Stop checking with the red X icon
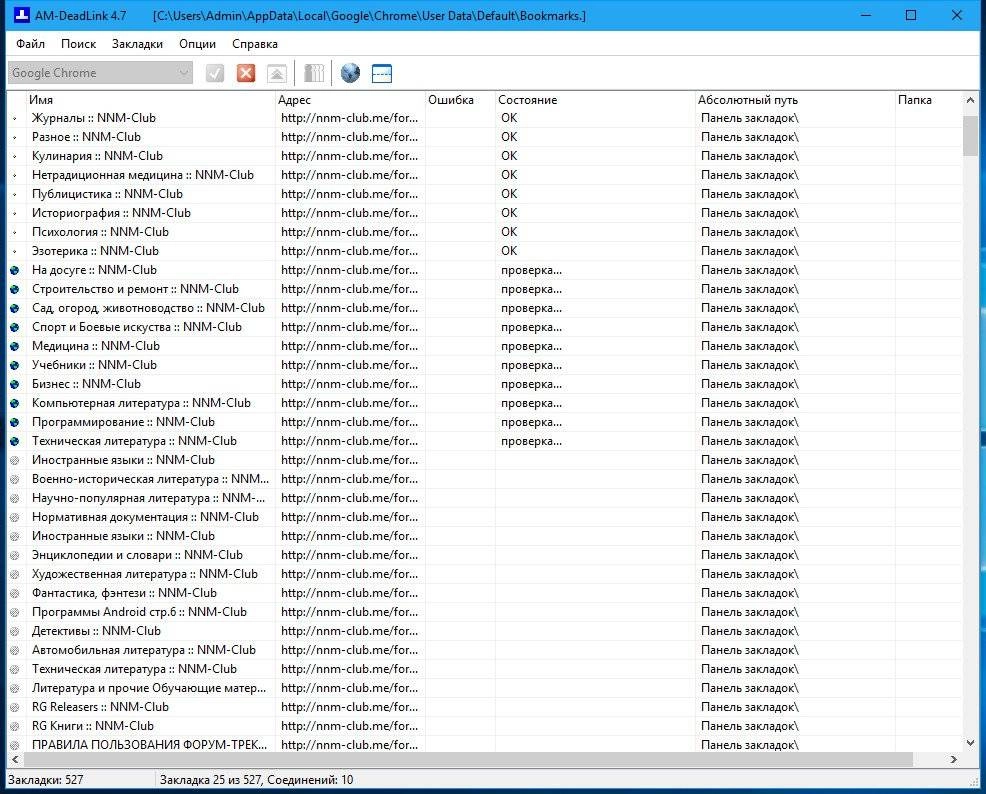 246,74
